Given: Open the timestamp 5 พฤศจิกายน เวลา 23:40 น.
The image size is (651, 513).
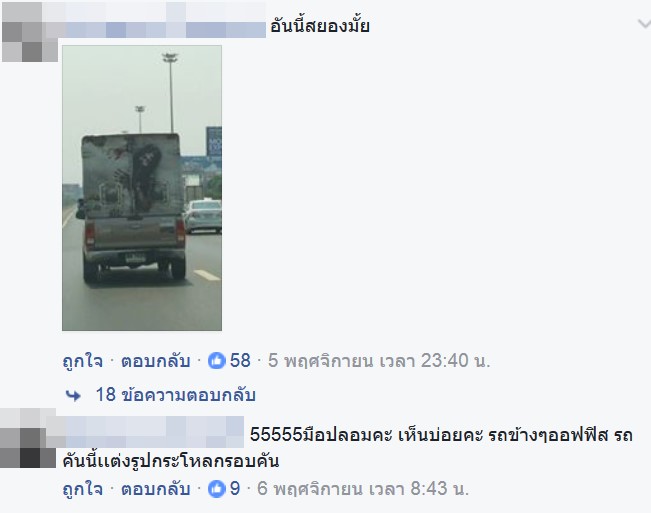Looking at the screenshot, I should pyautogui.click(x=379, y=361).
